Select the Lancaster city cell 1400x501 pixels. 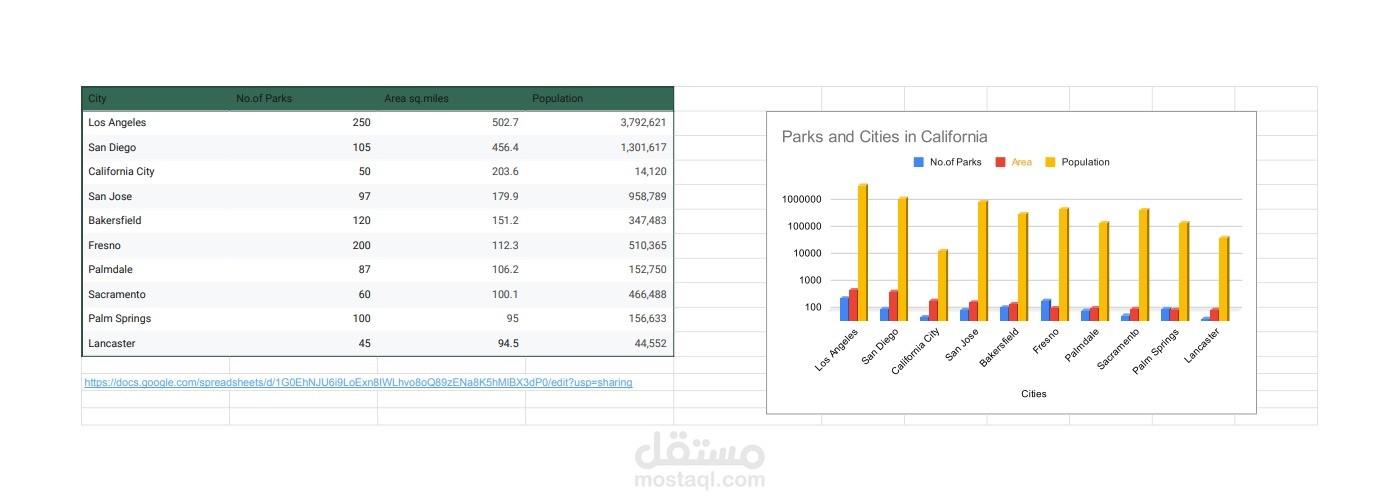pos(111,343)
